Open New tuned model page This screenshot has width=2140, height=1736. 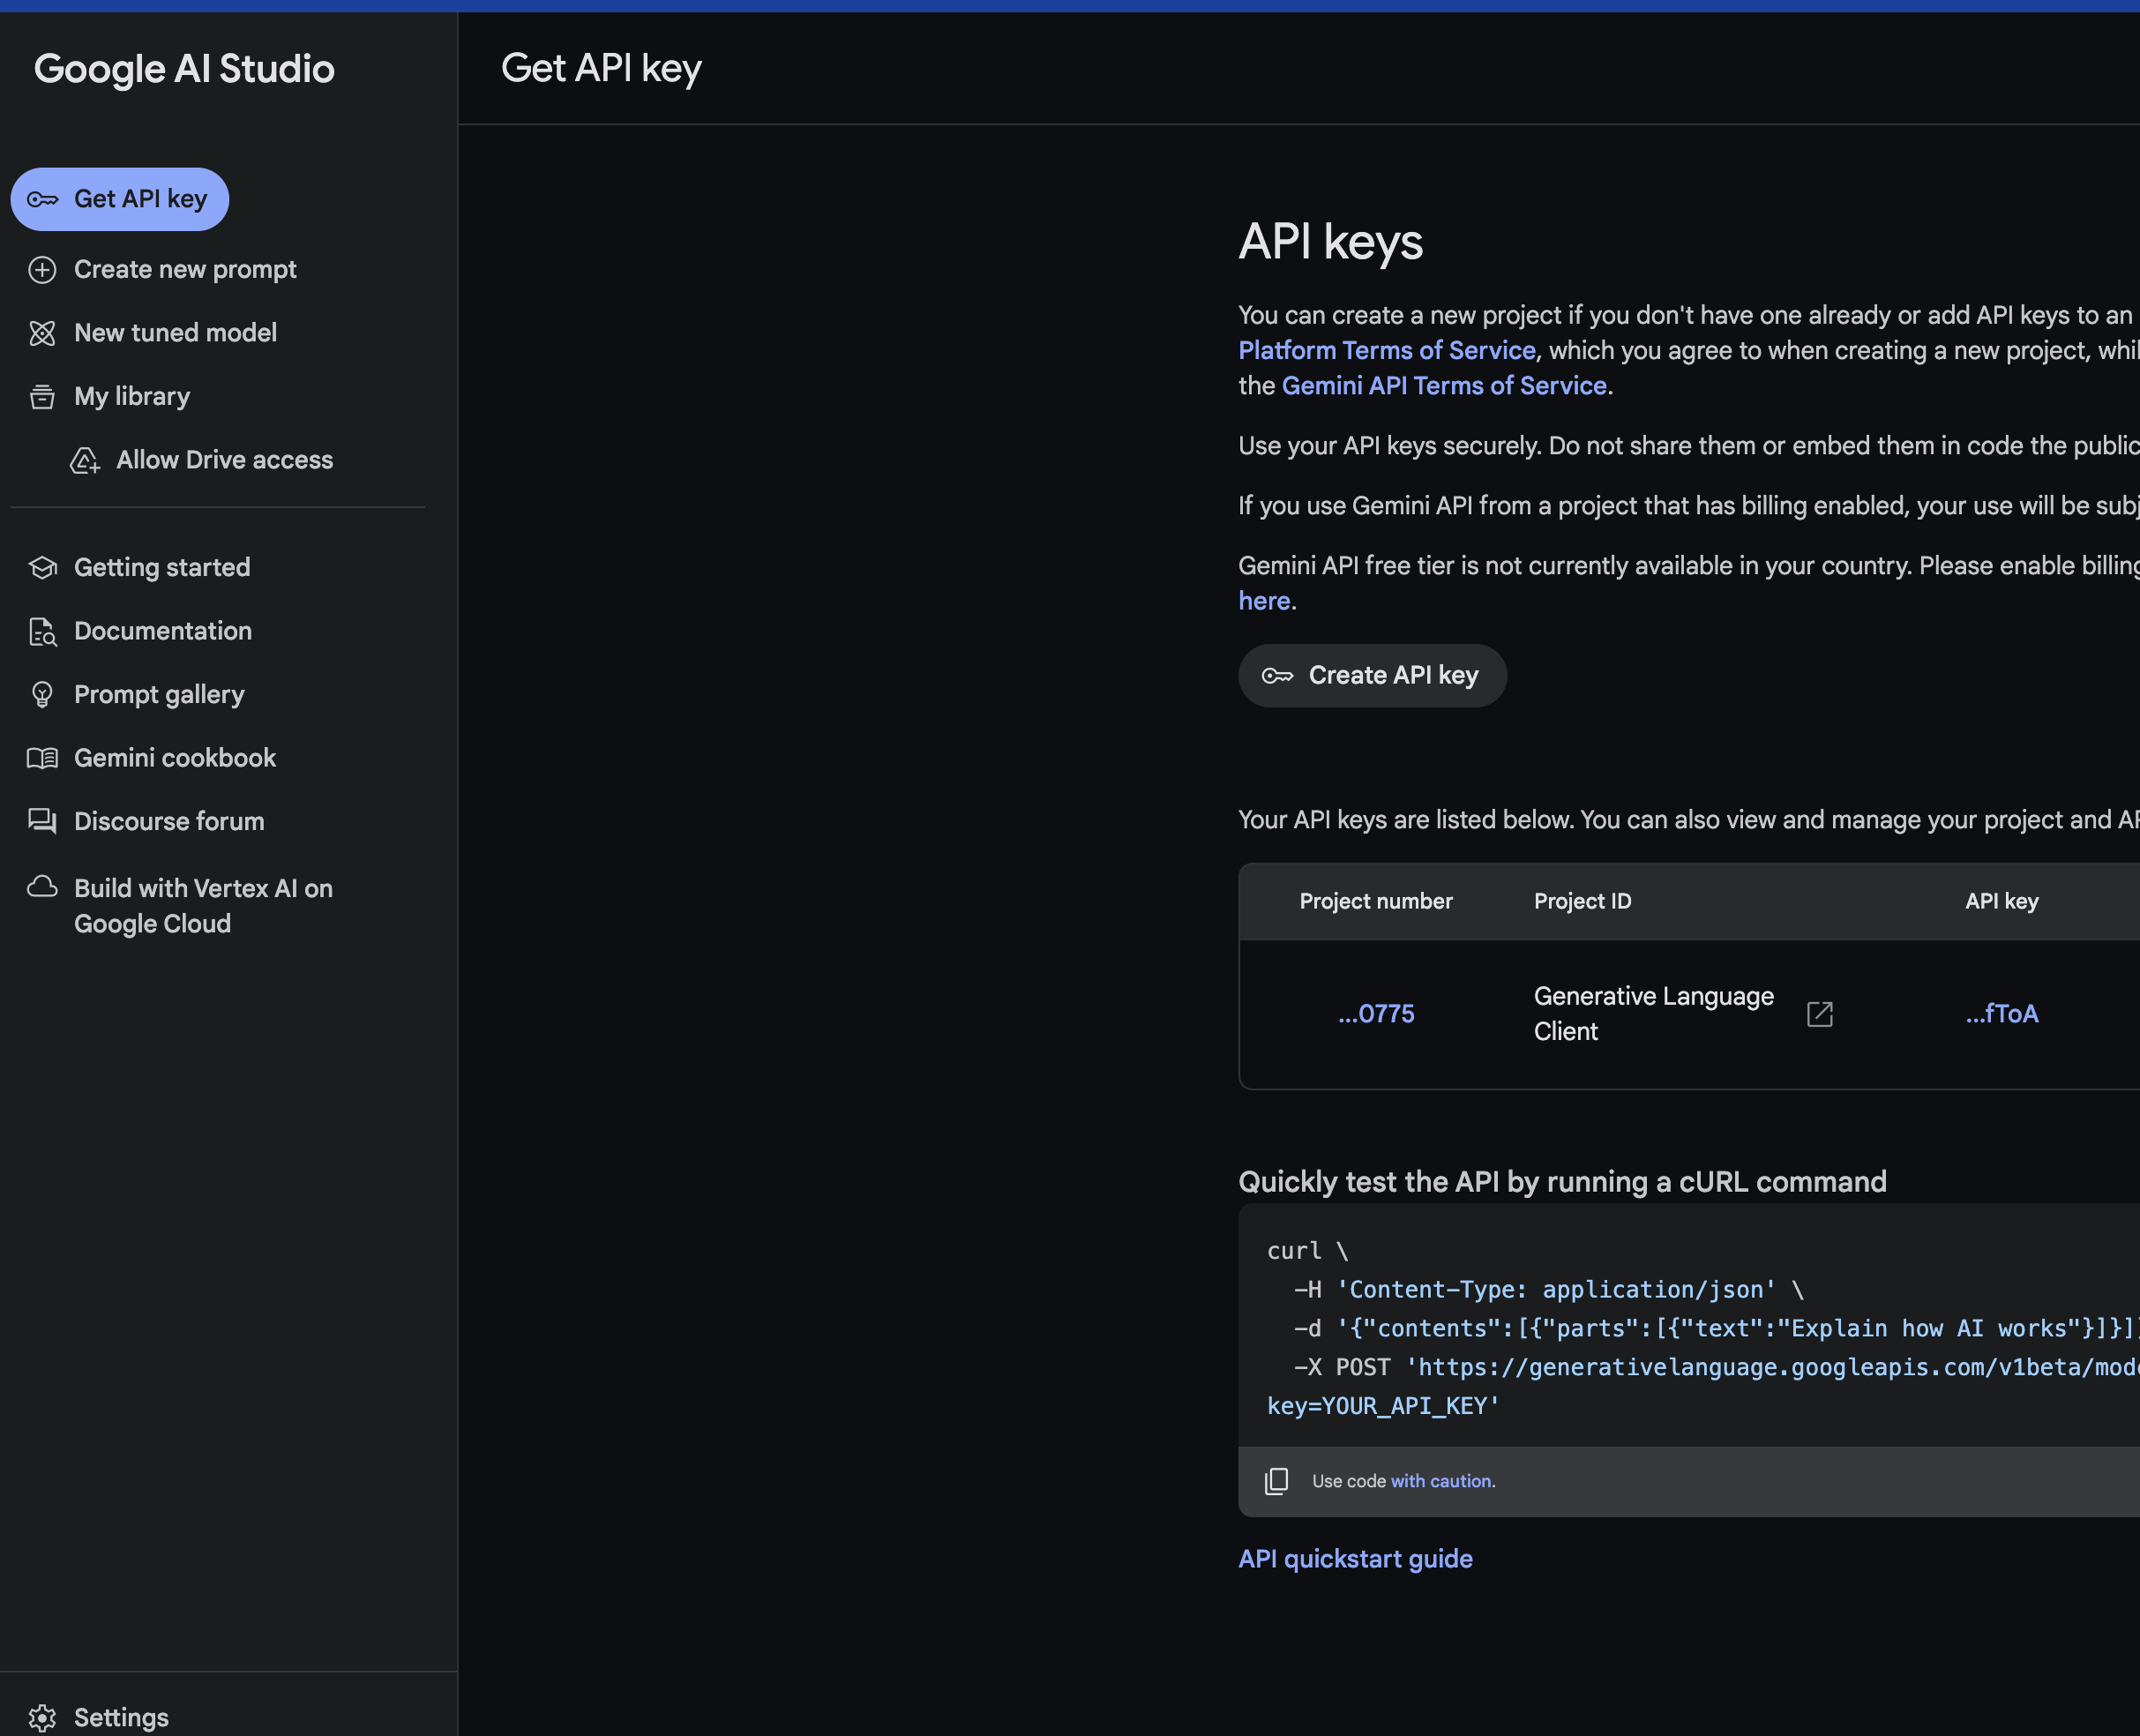click(x=175, y=333)
